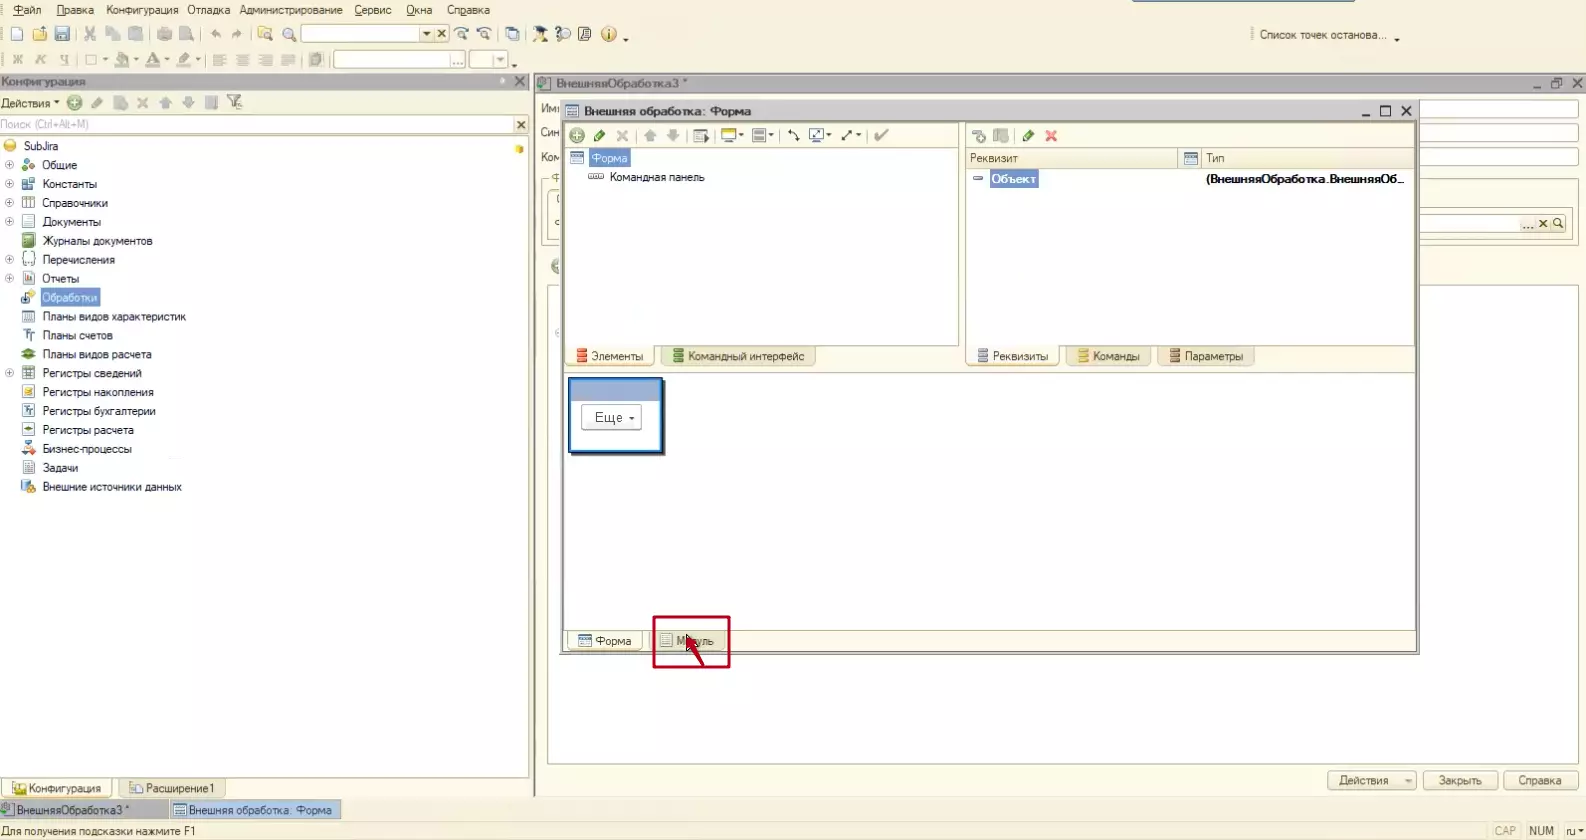Select Журналы документов in the tree
Viewport: 1586px width, 840px height.
tap(97, 241)
